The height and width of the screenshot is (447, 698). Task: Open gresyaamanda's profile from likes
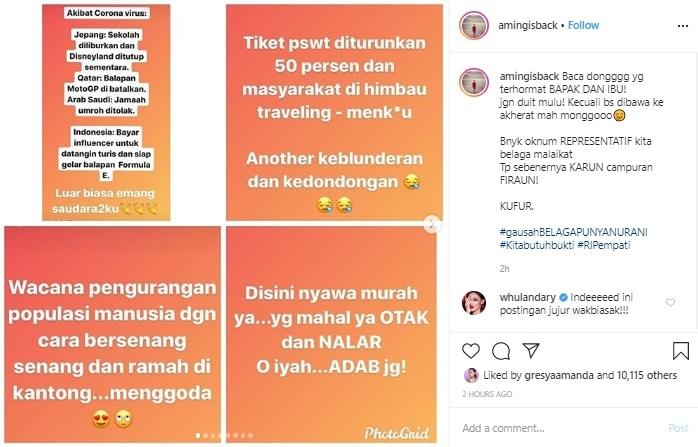[559, 375]
